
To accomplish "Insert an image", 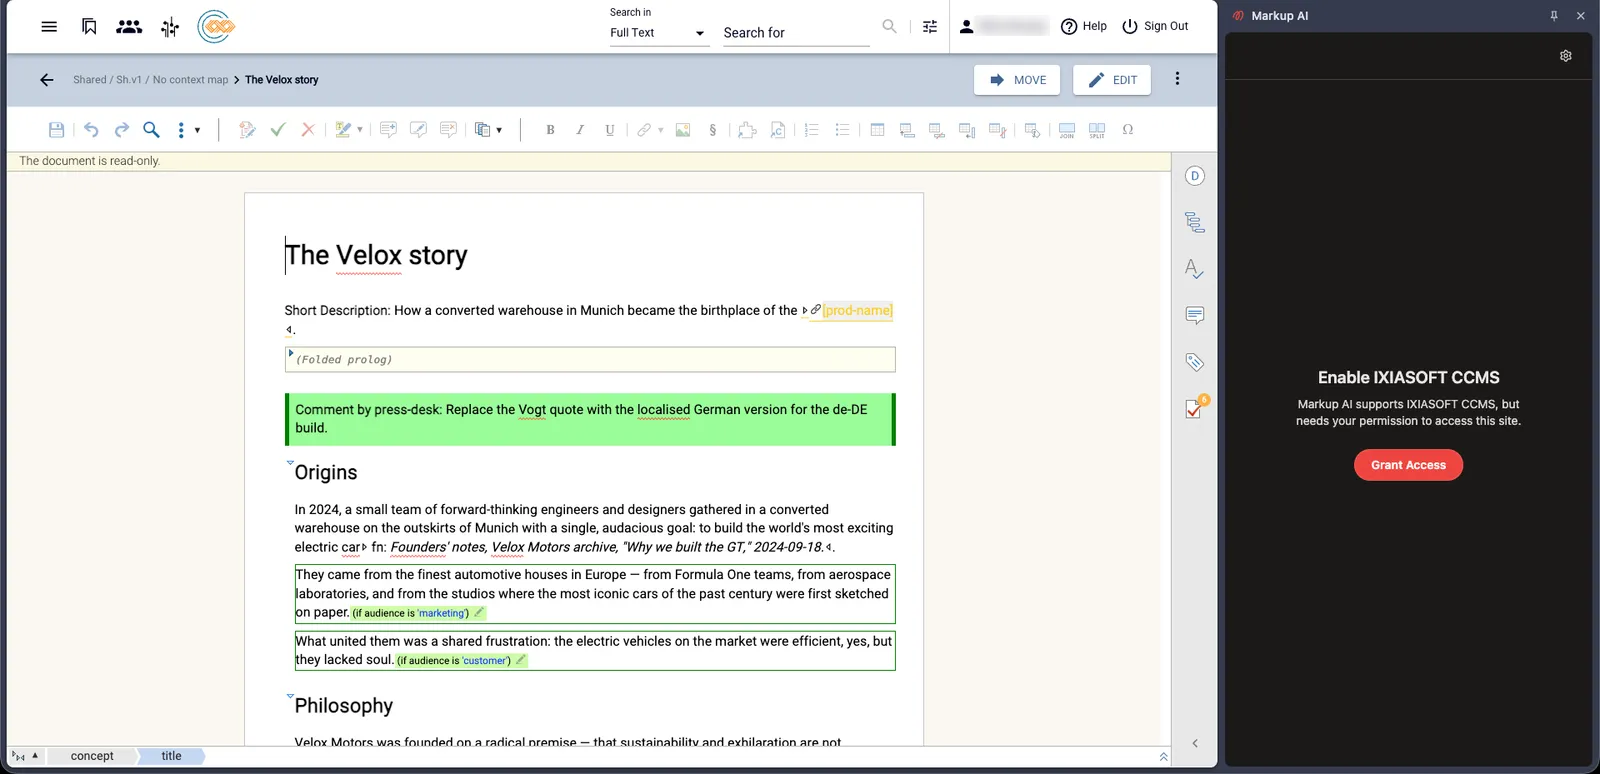I will [x=683, y=130].
